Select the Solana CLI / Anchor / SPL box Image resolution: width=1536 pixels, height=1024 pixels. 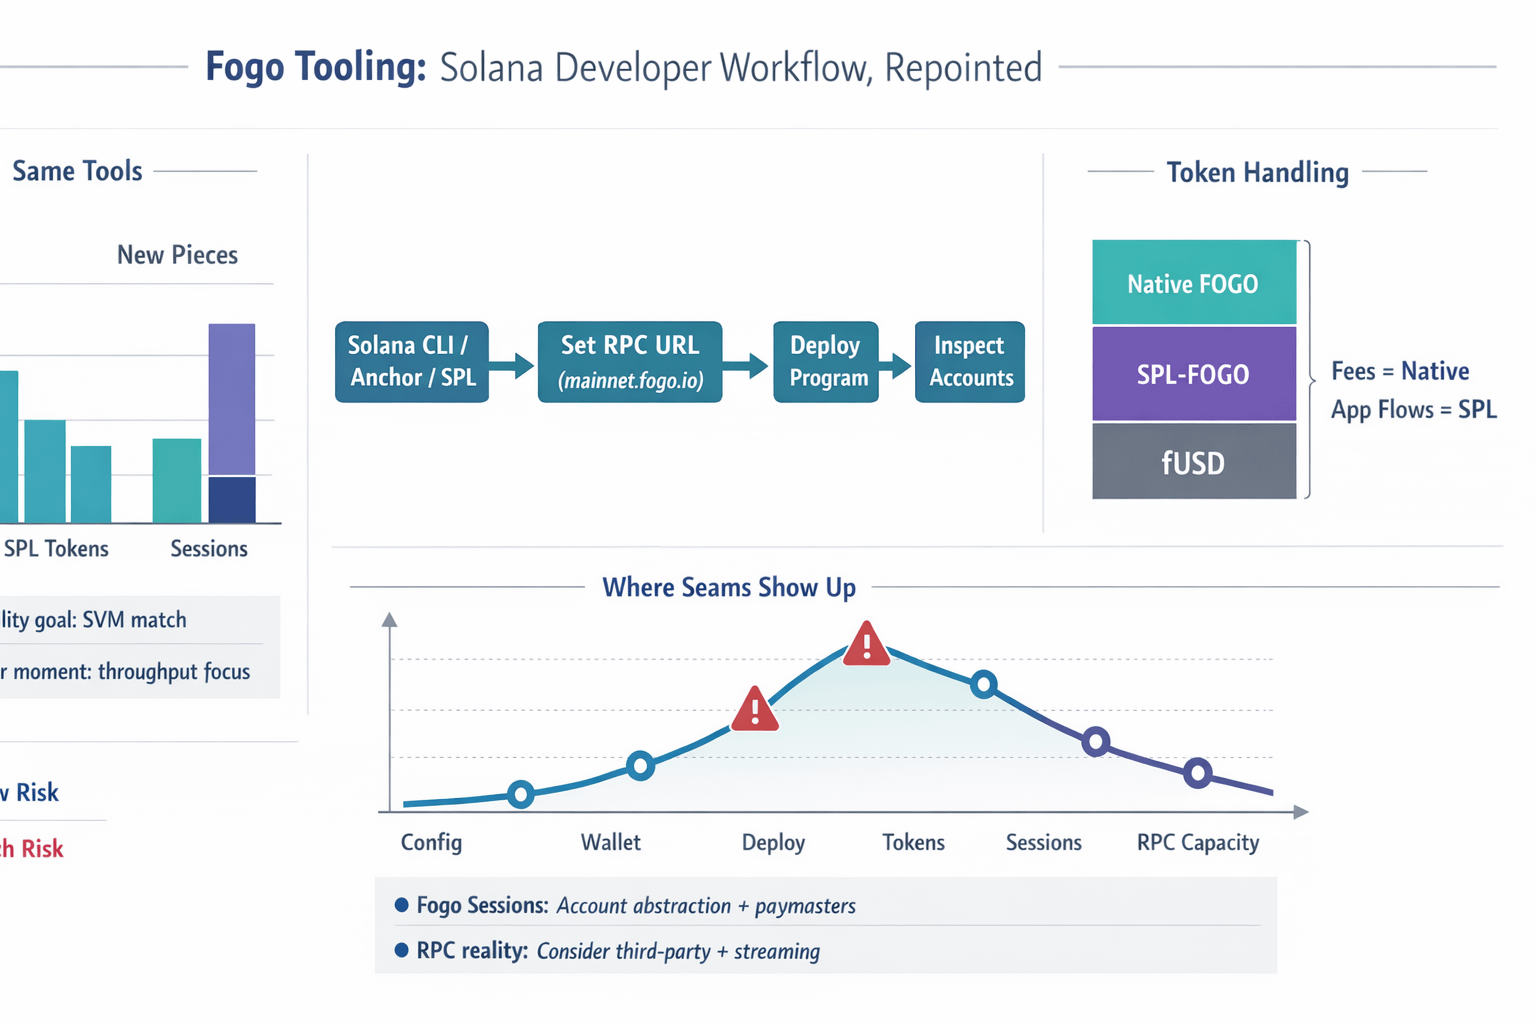point(412,362)
